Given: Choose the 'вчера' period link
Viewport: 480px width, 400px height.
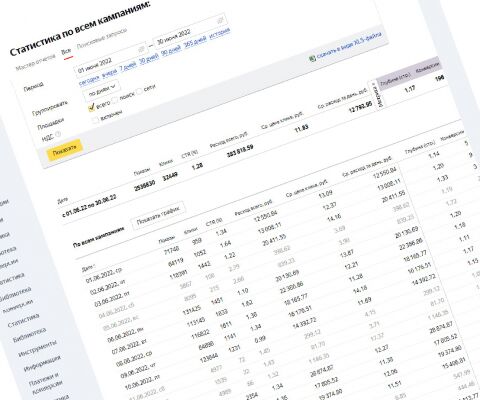Looking at the screenshot, I should pyautogui.click(x=109, y=72).
